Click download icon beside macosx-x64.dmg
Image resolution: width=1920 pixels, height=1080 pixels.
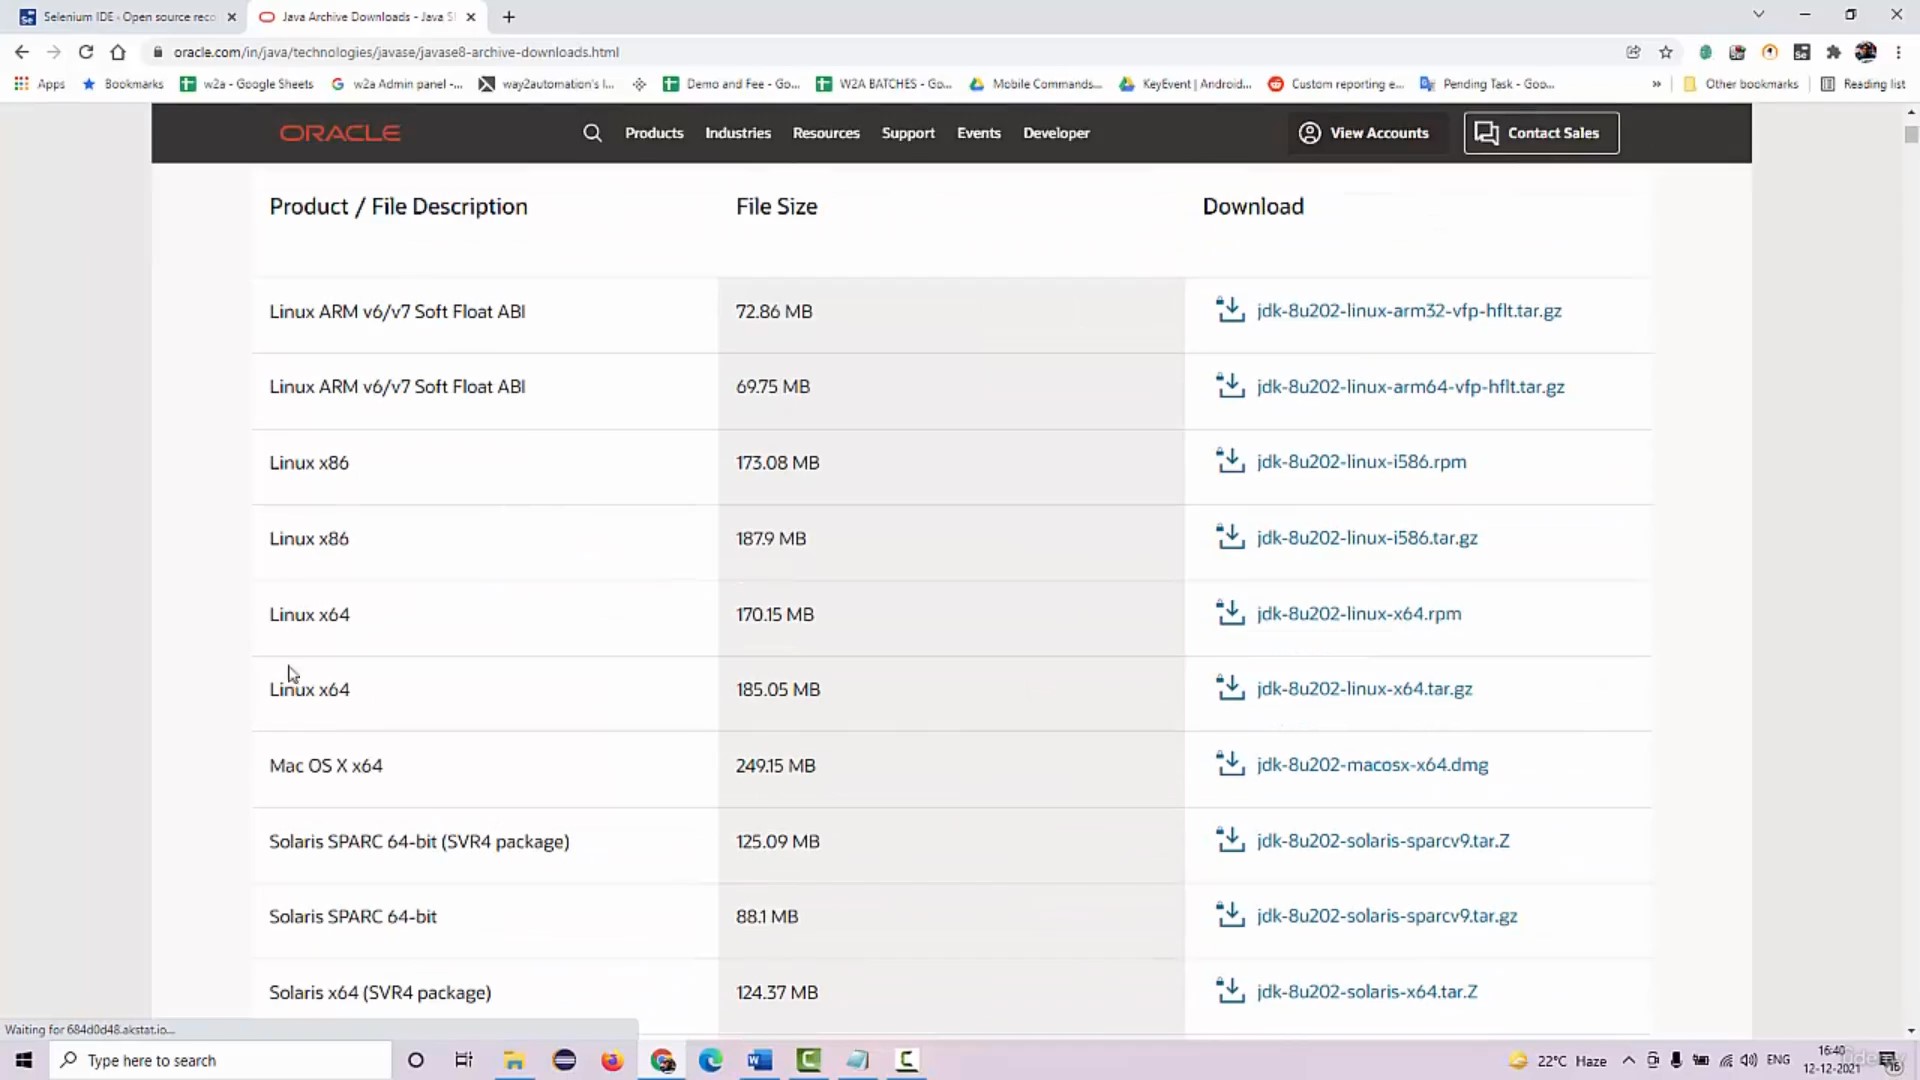pyautogui.click(x=1230, y=764)
